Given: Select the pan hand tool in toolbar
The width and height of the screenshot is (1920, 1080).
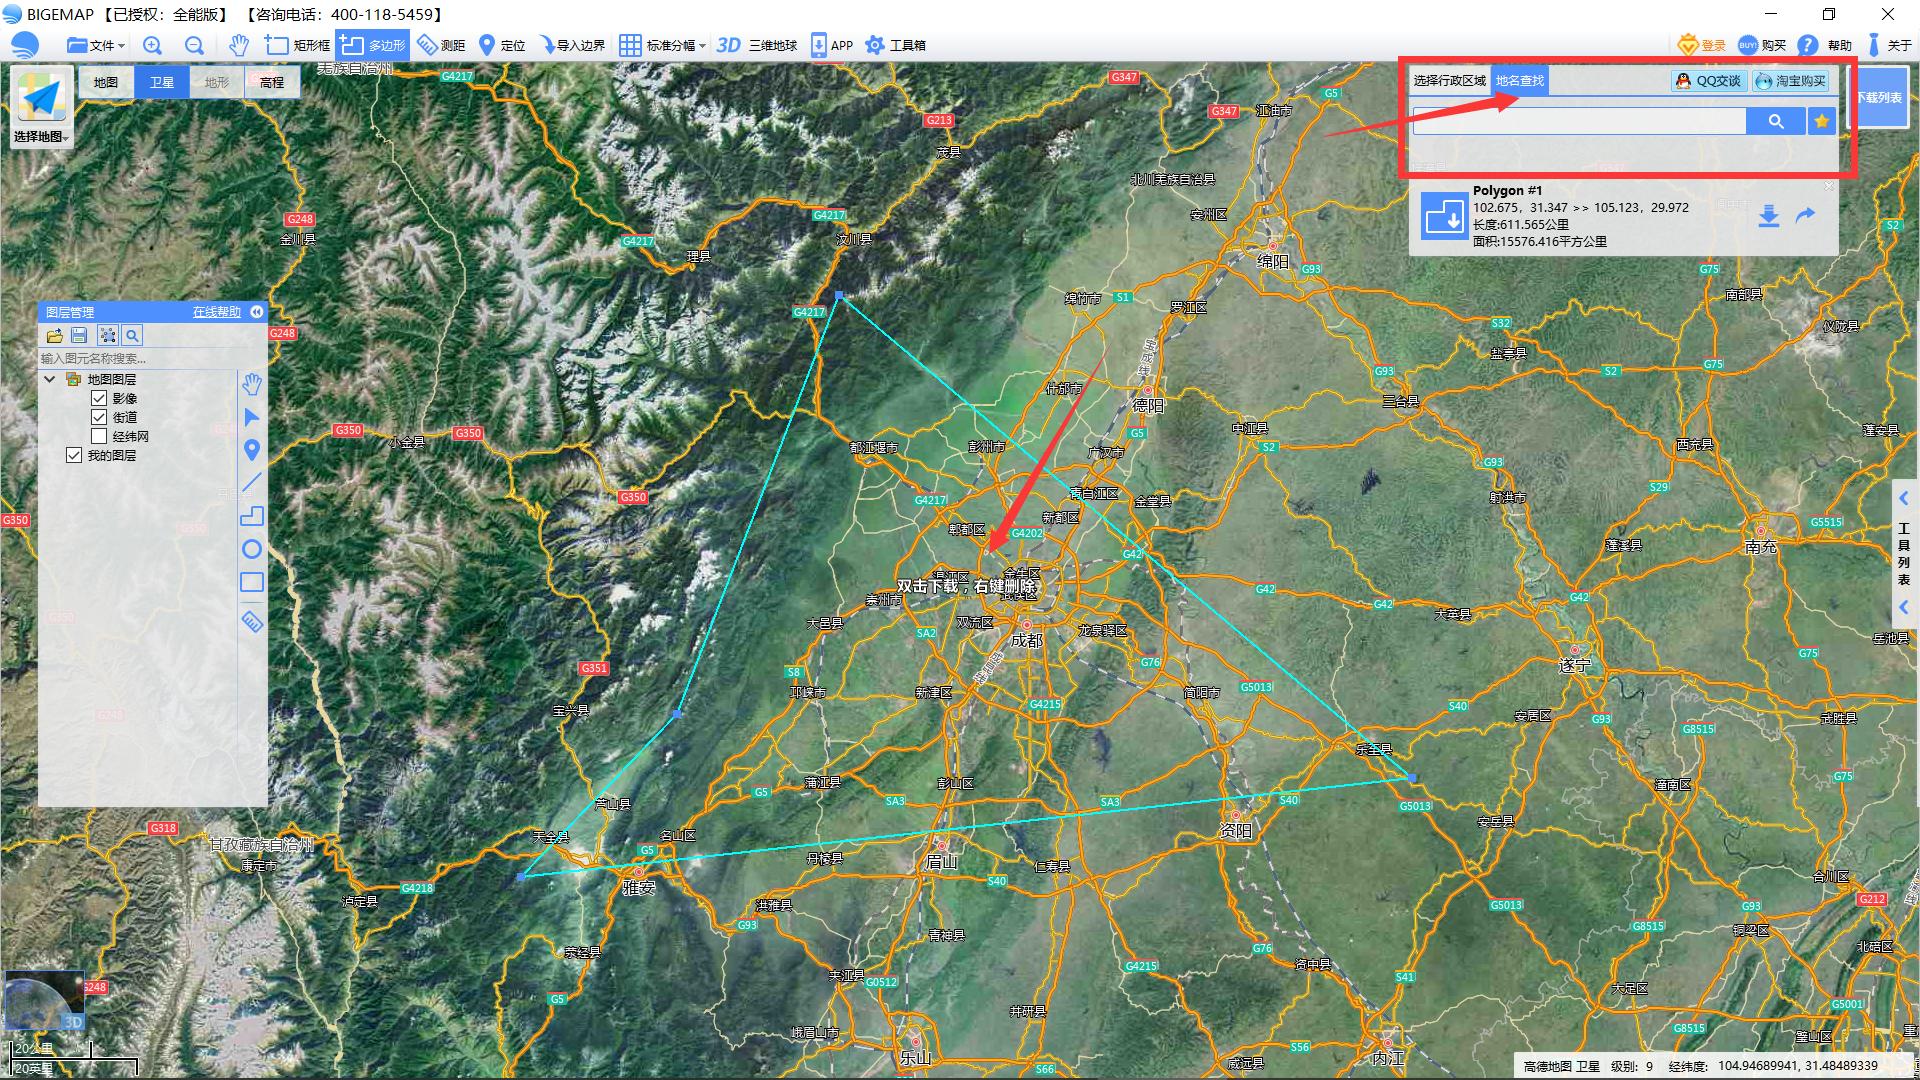Looking at the screenshot, I should tap(238, 45).
